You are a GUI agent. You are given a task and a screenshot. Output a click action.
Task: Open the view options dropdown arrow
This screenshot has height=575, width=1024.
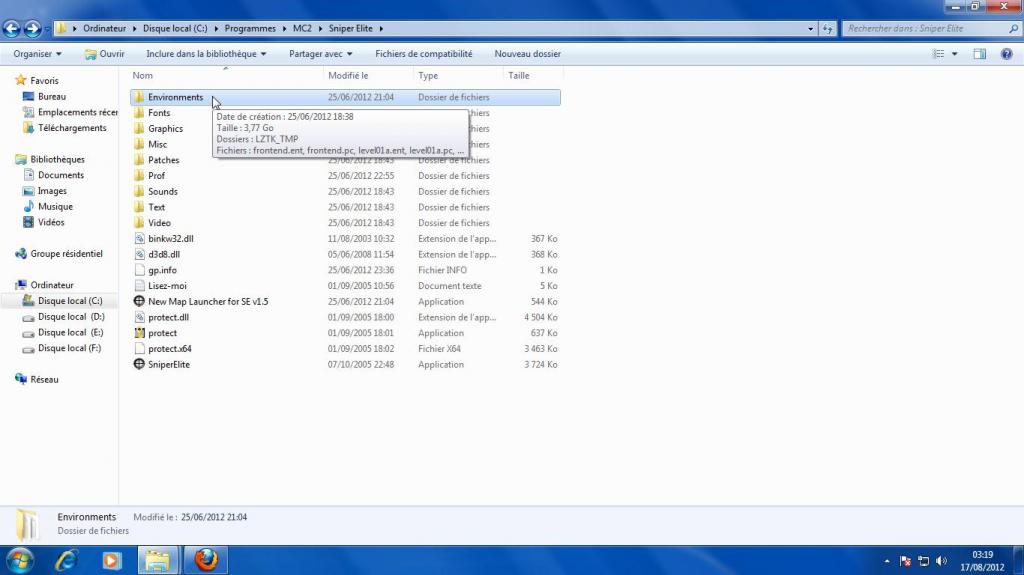[x=955, y=54]
